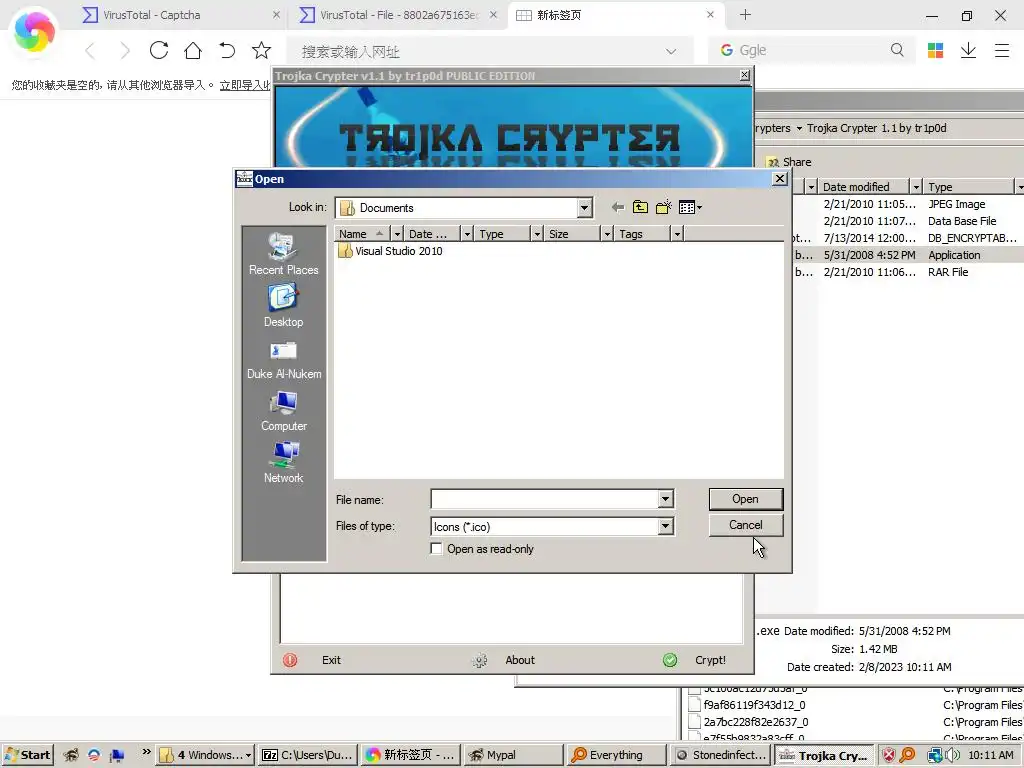Click the red Exit icon in Trojka Crypter

pos(290,660)
